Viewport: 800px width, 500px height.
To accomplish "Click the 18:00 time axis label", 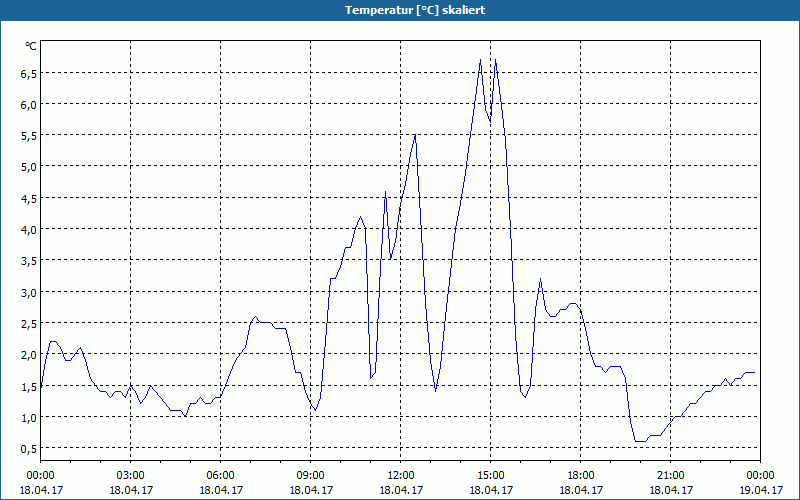I will (x=581, y=476).
